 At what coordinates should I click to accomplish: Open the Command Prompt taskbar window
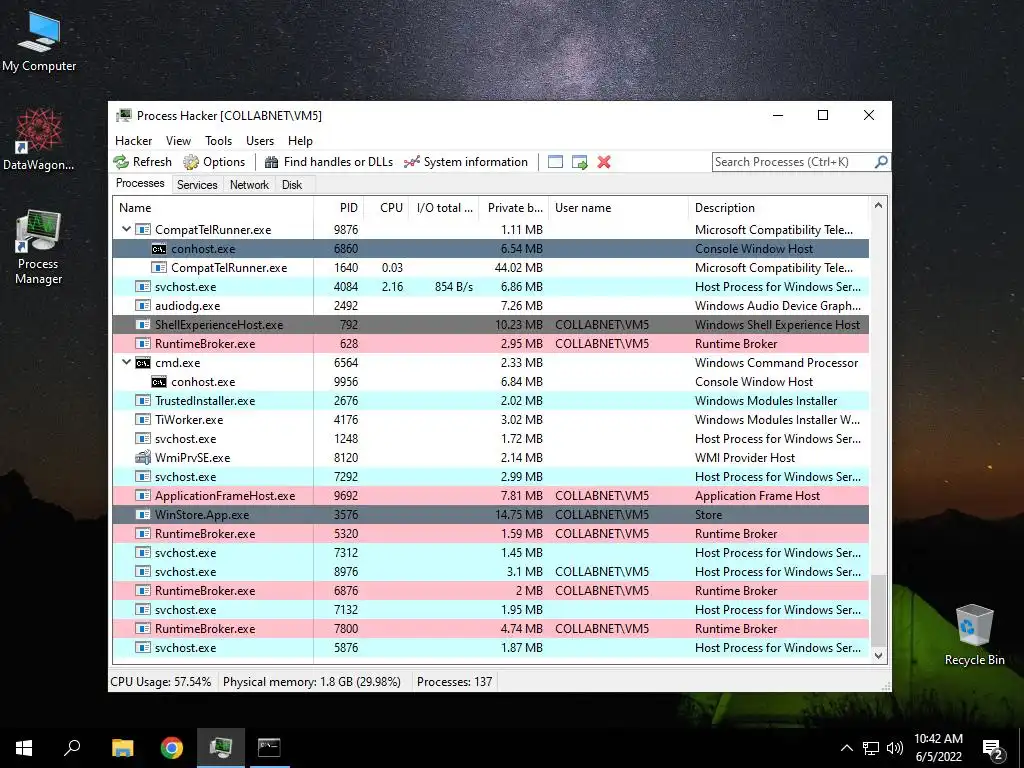point(269,748)
